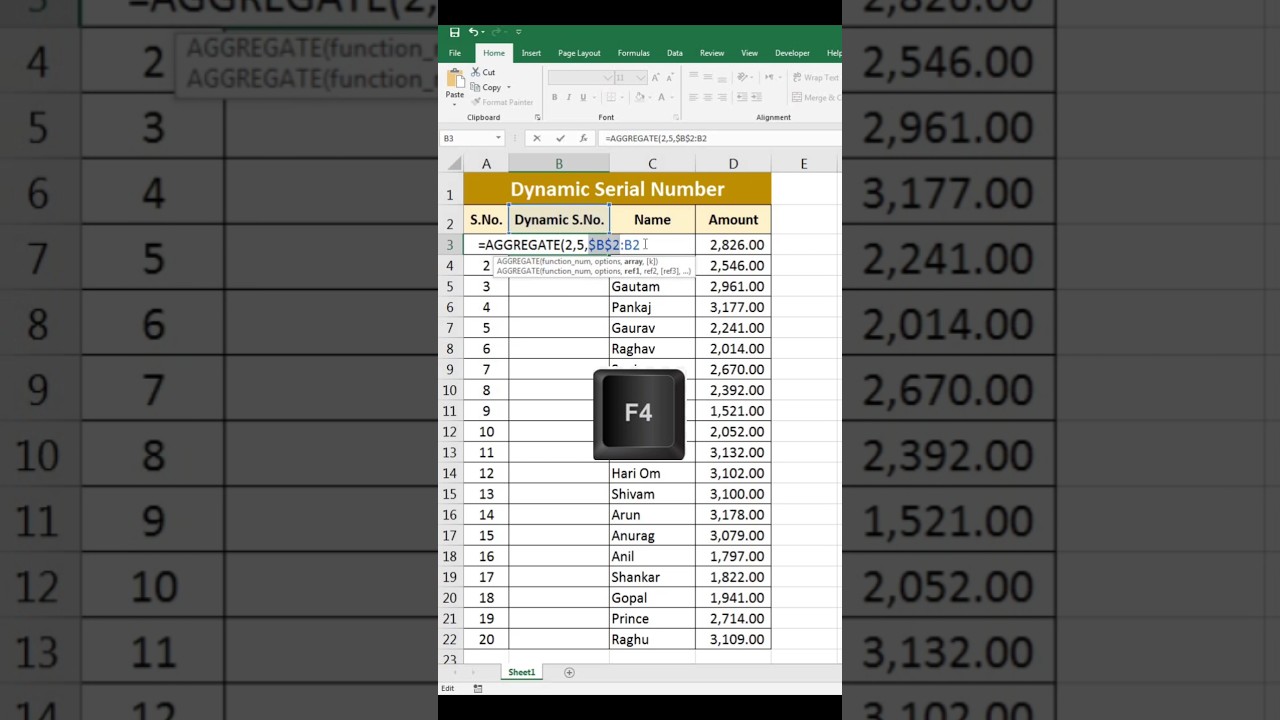This screenshot has height=720, width=1280.
Task: Open the Page Layout tab
Action: (579, 53)
